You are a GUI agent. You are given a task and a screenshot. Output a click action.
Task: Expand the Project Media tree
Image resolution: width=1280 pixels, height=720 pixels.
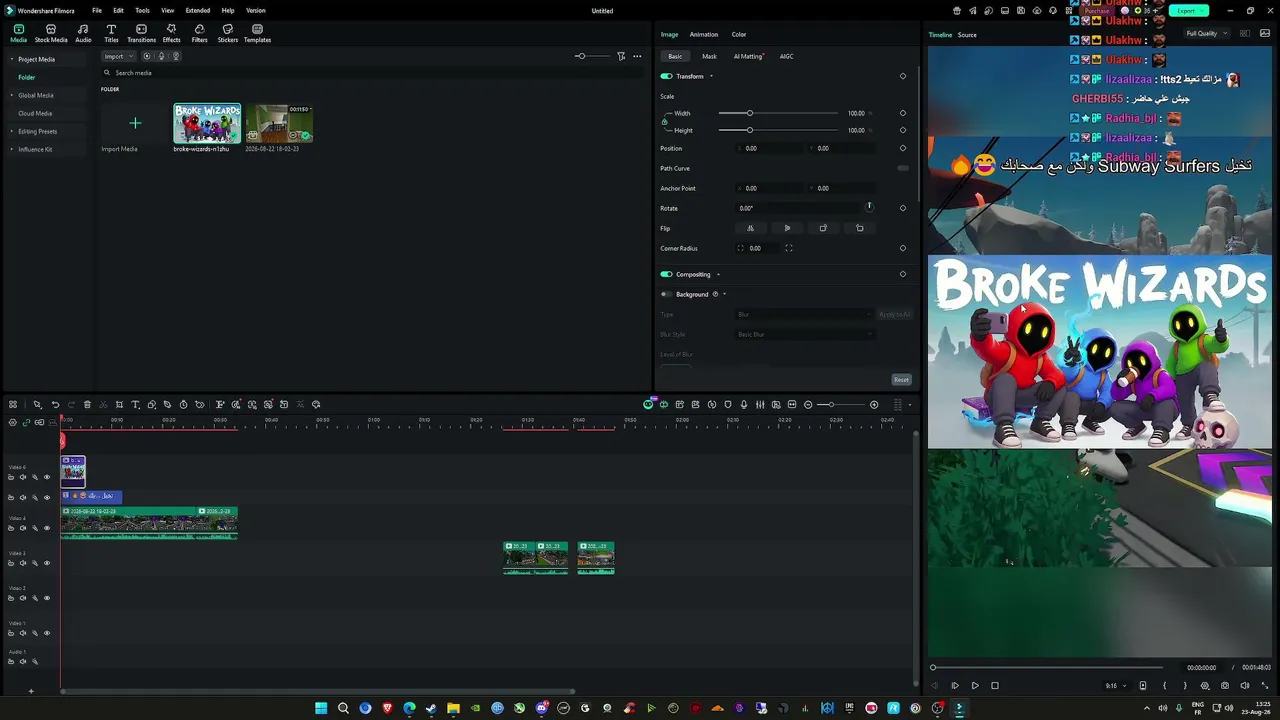coord(13,59)
